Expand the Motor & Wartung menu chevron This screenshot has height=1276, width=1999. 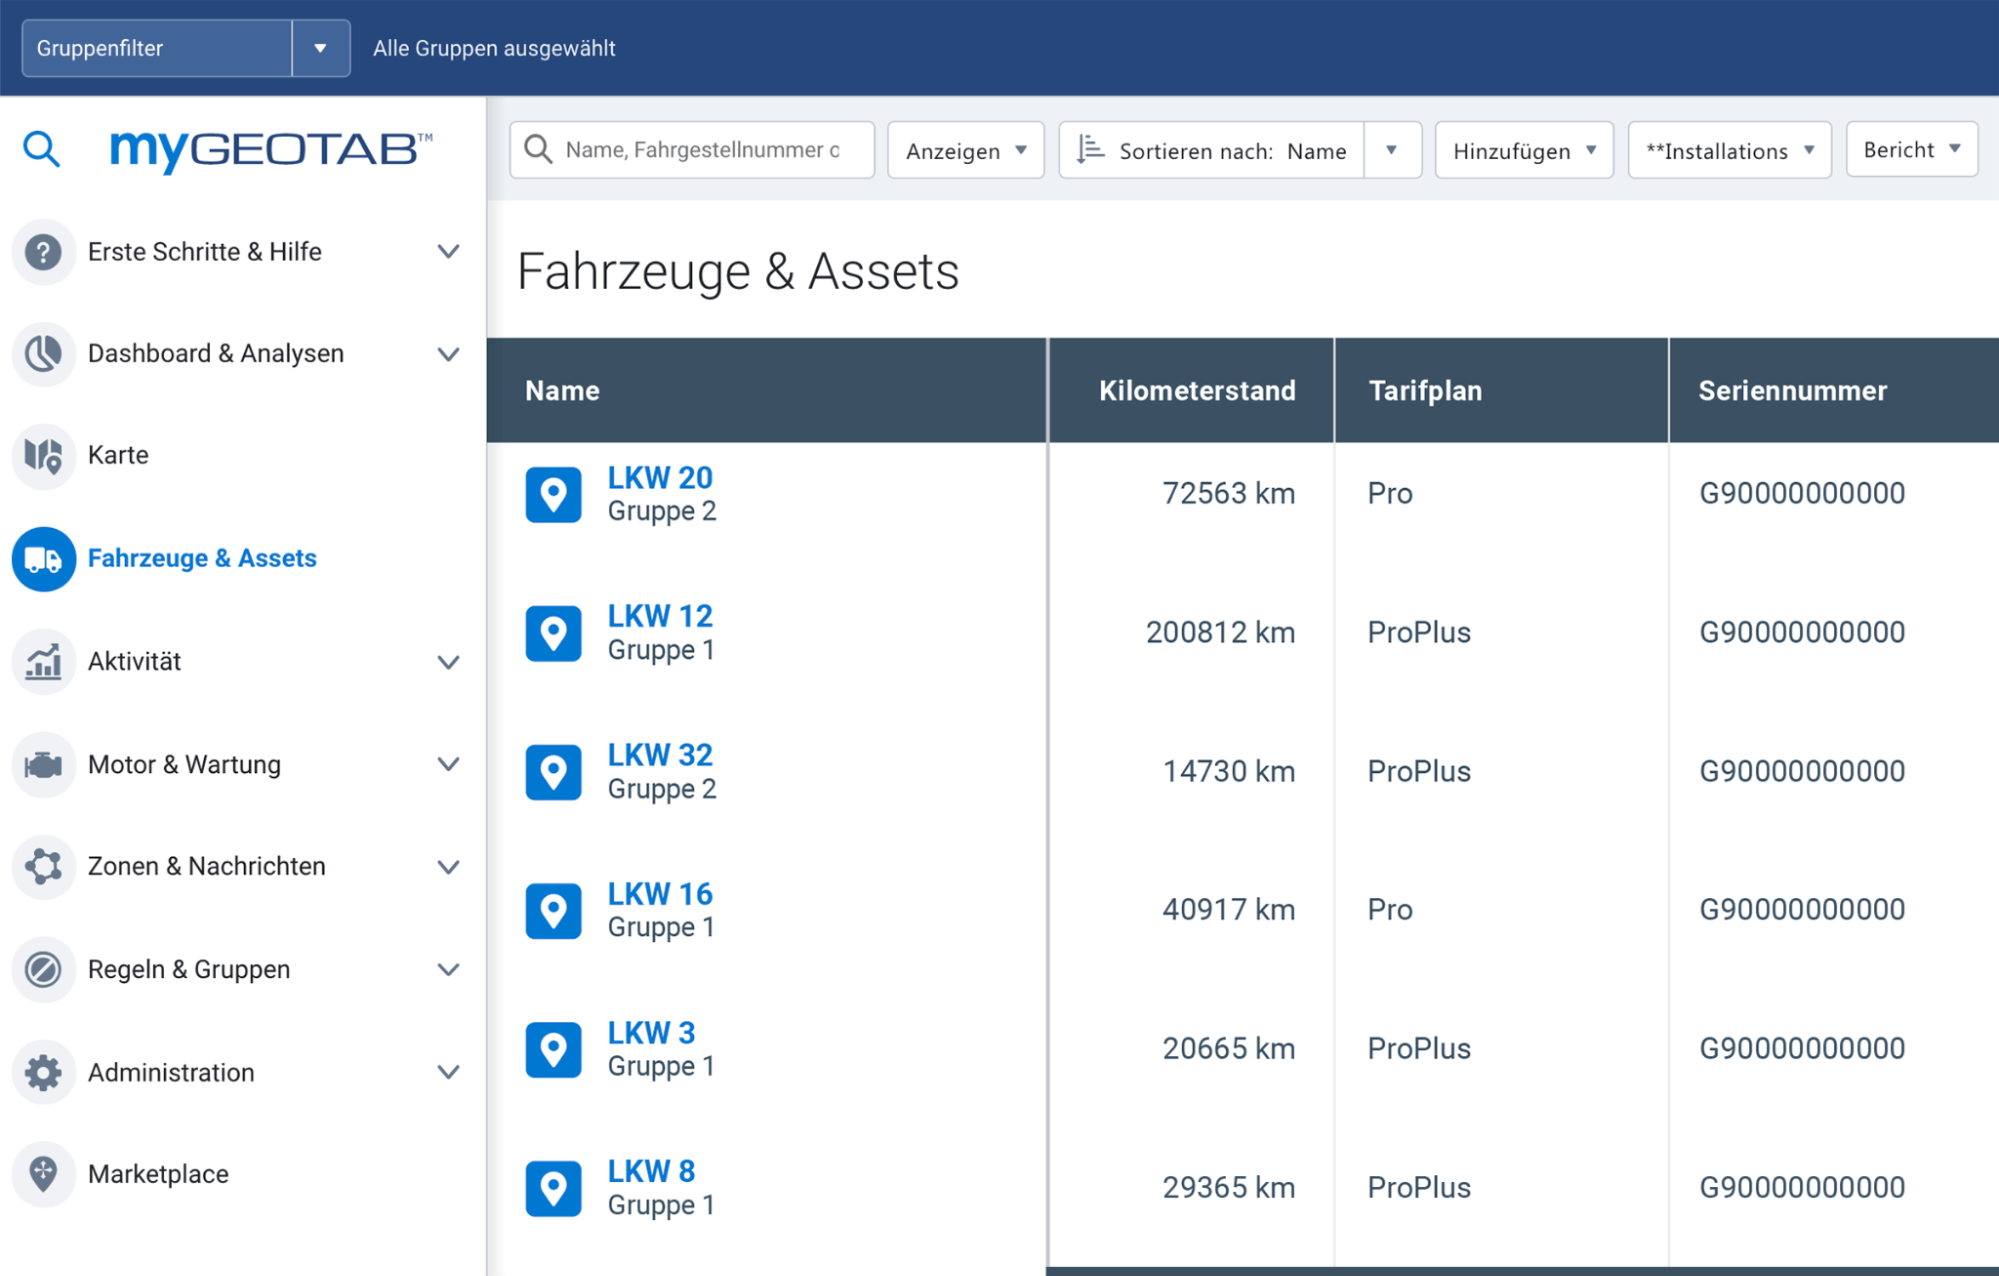coord(448,765)
